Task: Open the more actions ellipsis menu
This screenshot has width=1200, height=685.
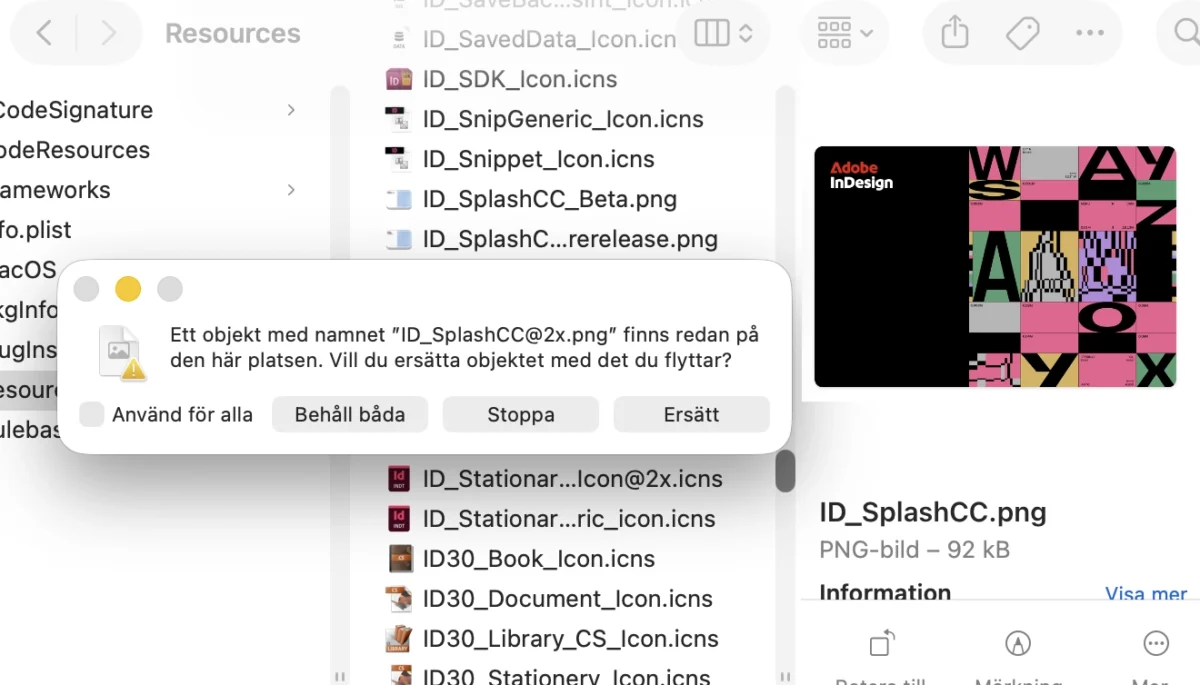Action: click(1090, 33)
